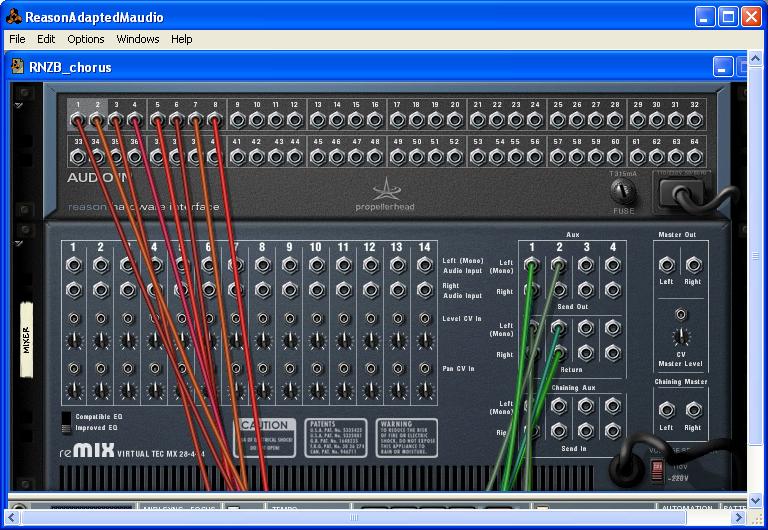Open the File menu
This screenshot has width=768, height=530.
[17, 39]
